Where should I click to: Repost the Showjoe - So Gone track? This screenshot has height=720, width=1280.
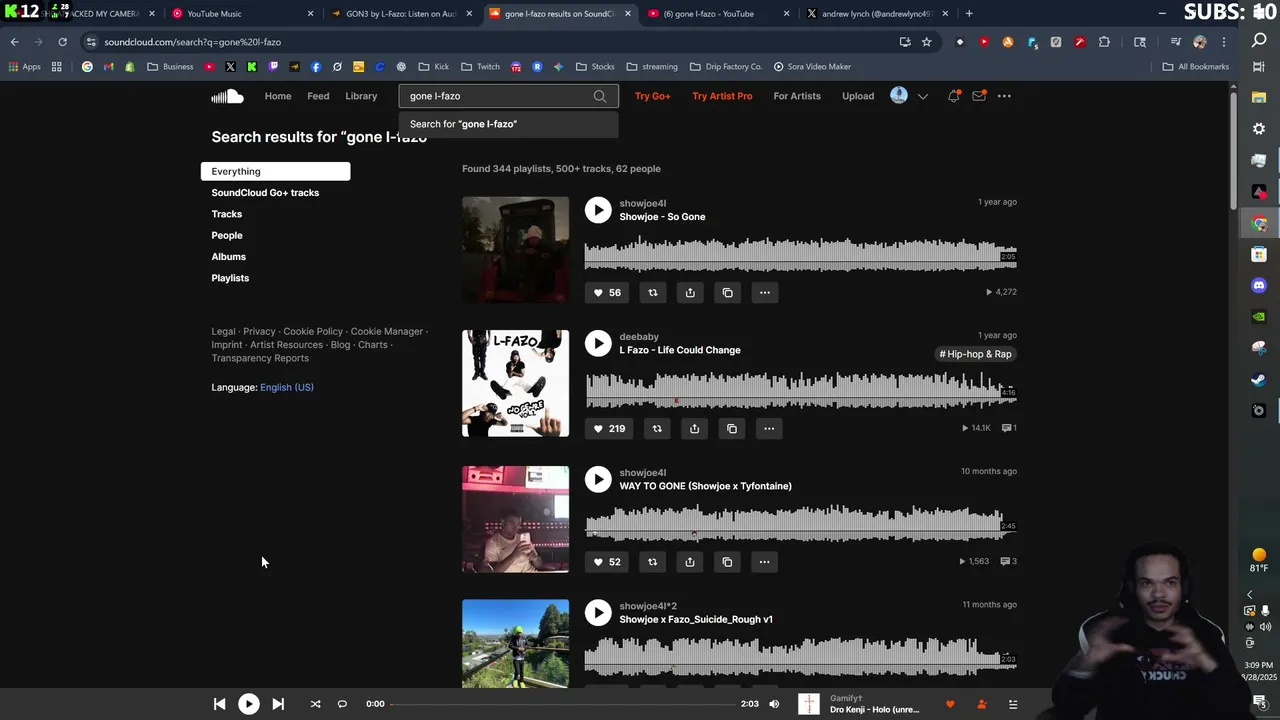coord(653,293)
